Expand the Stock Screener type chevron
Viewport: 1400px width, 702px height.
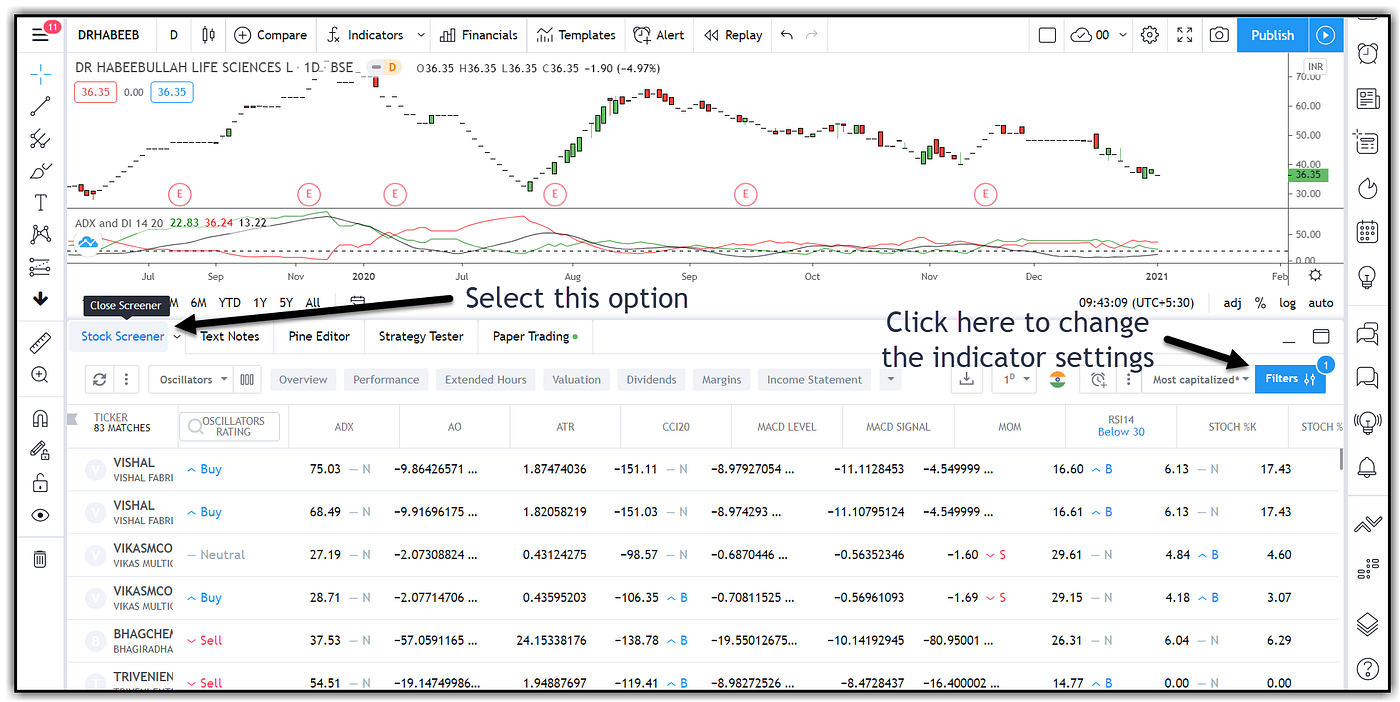point(177,336)
